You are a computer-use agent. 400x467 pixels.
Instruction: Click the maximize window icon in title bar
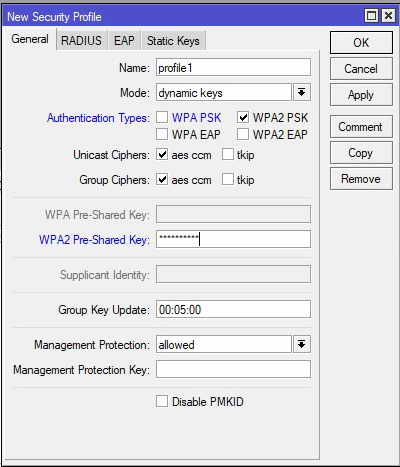[371, 16]
